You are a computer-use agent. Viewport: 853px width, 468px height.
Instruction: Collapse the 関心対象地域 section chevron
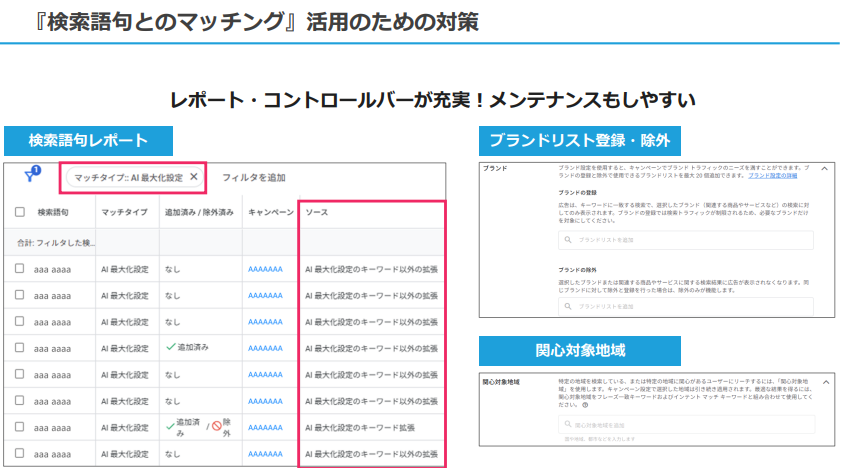click(826, 382)
